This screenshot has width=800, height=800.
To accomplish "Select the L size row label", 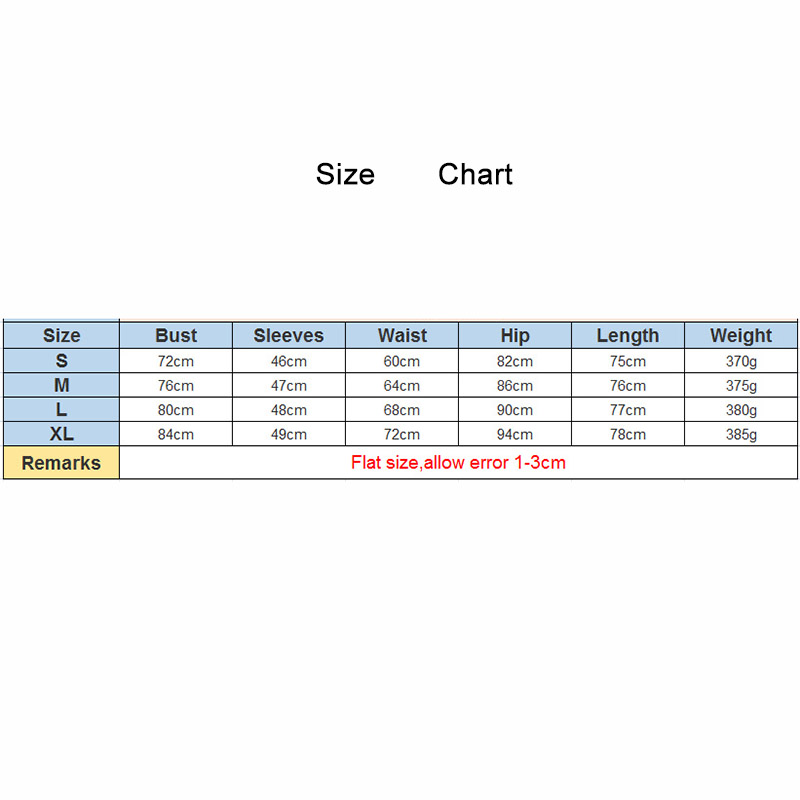I will click(x=62, y=410).
